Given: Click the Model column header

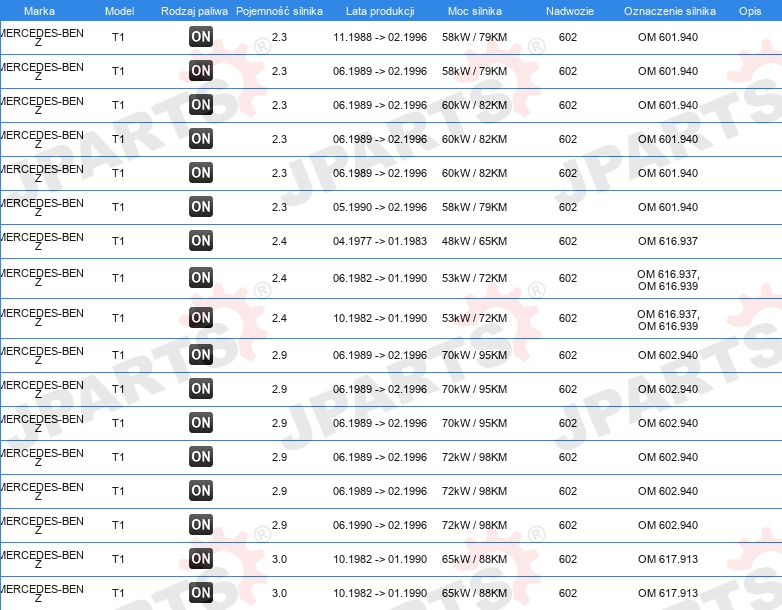Looking at the screenshot, I should click(120, 11).
